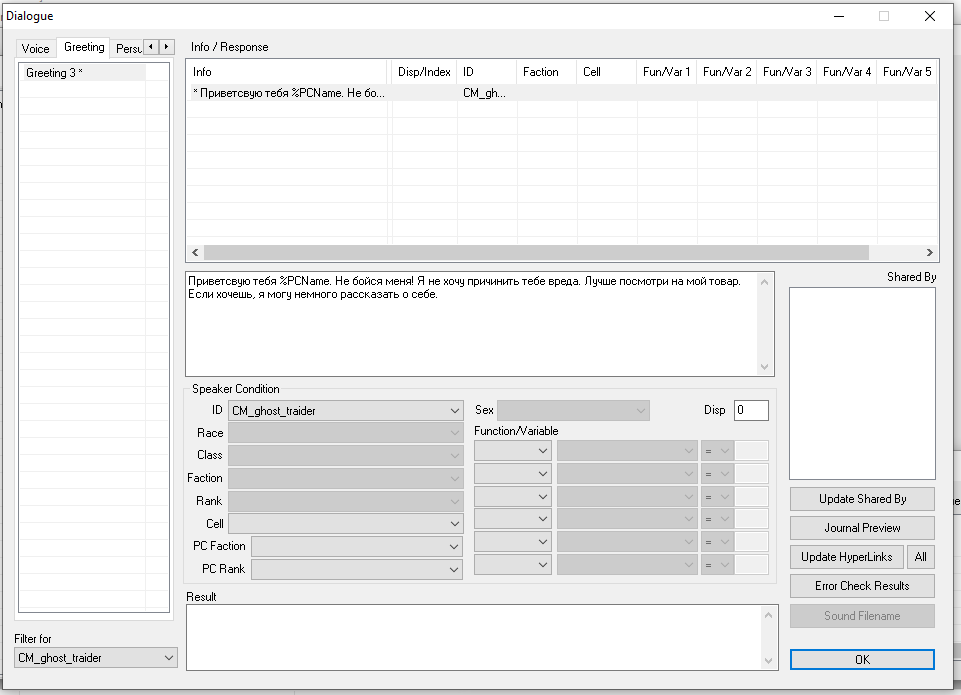Click the Info list horizontal scrollbar right arrow
Image resolution: width=961 pixels, height=695 pixels.
[930, 253]
